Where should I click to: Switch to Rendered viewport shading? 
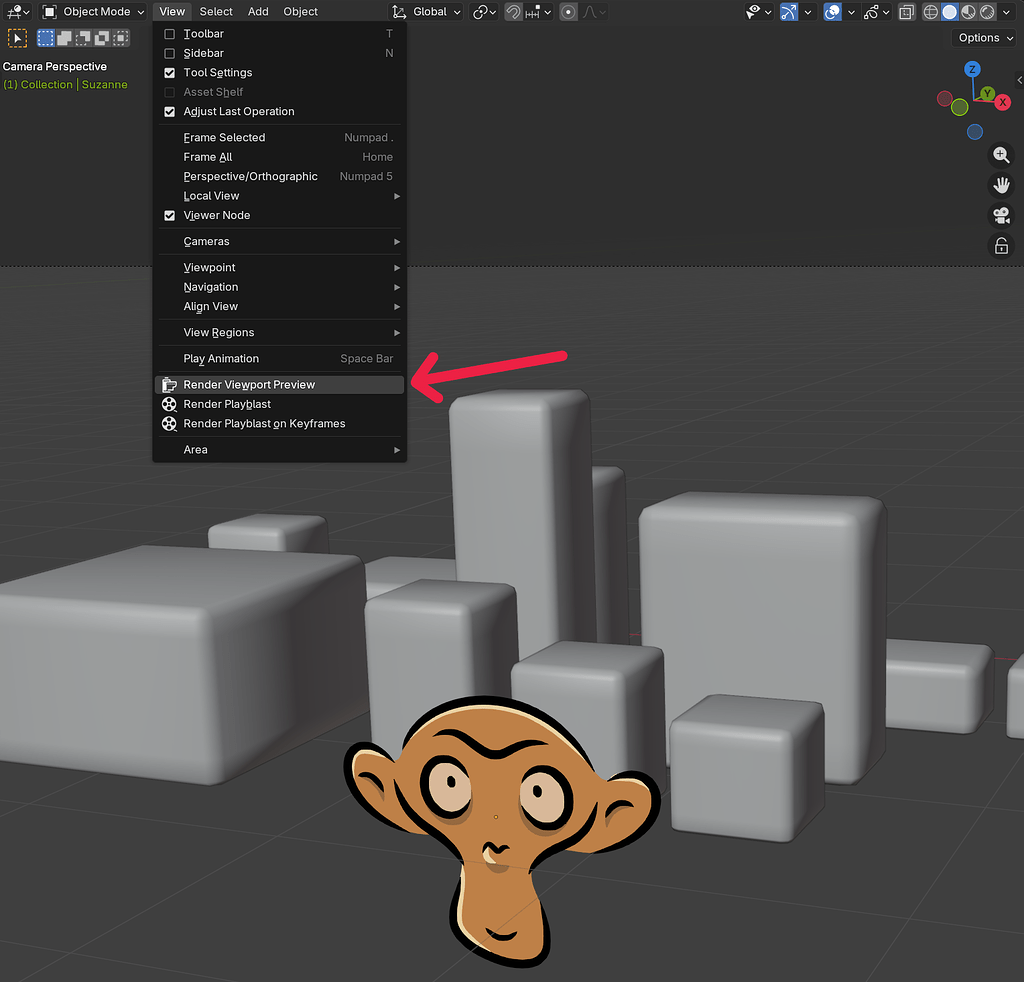987,12
